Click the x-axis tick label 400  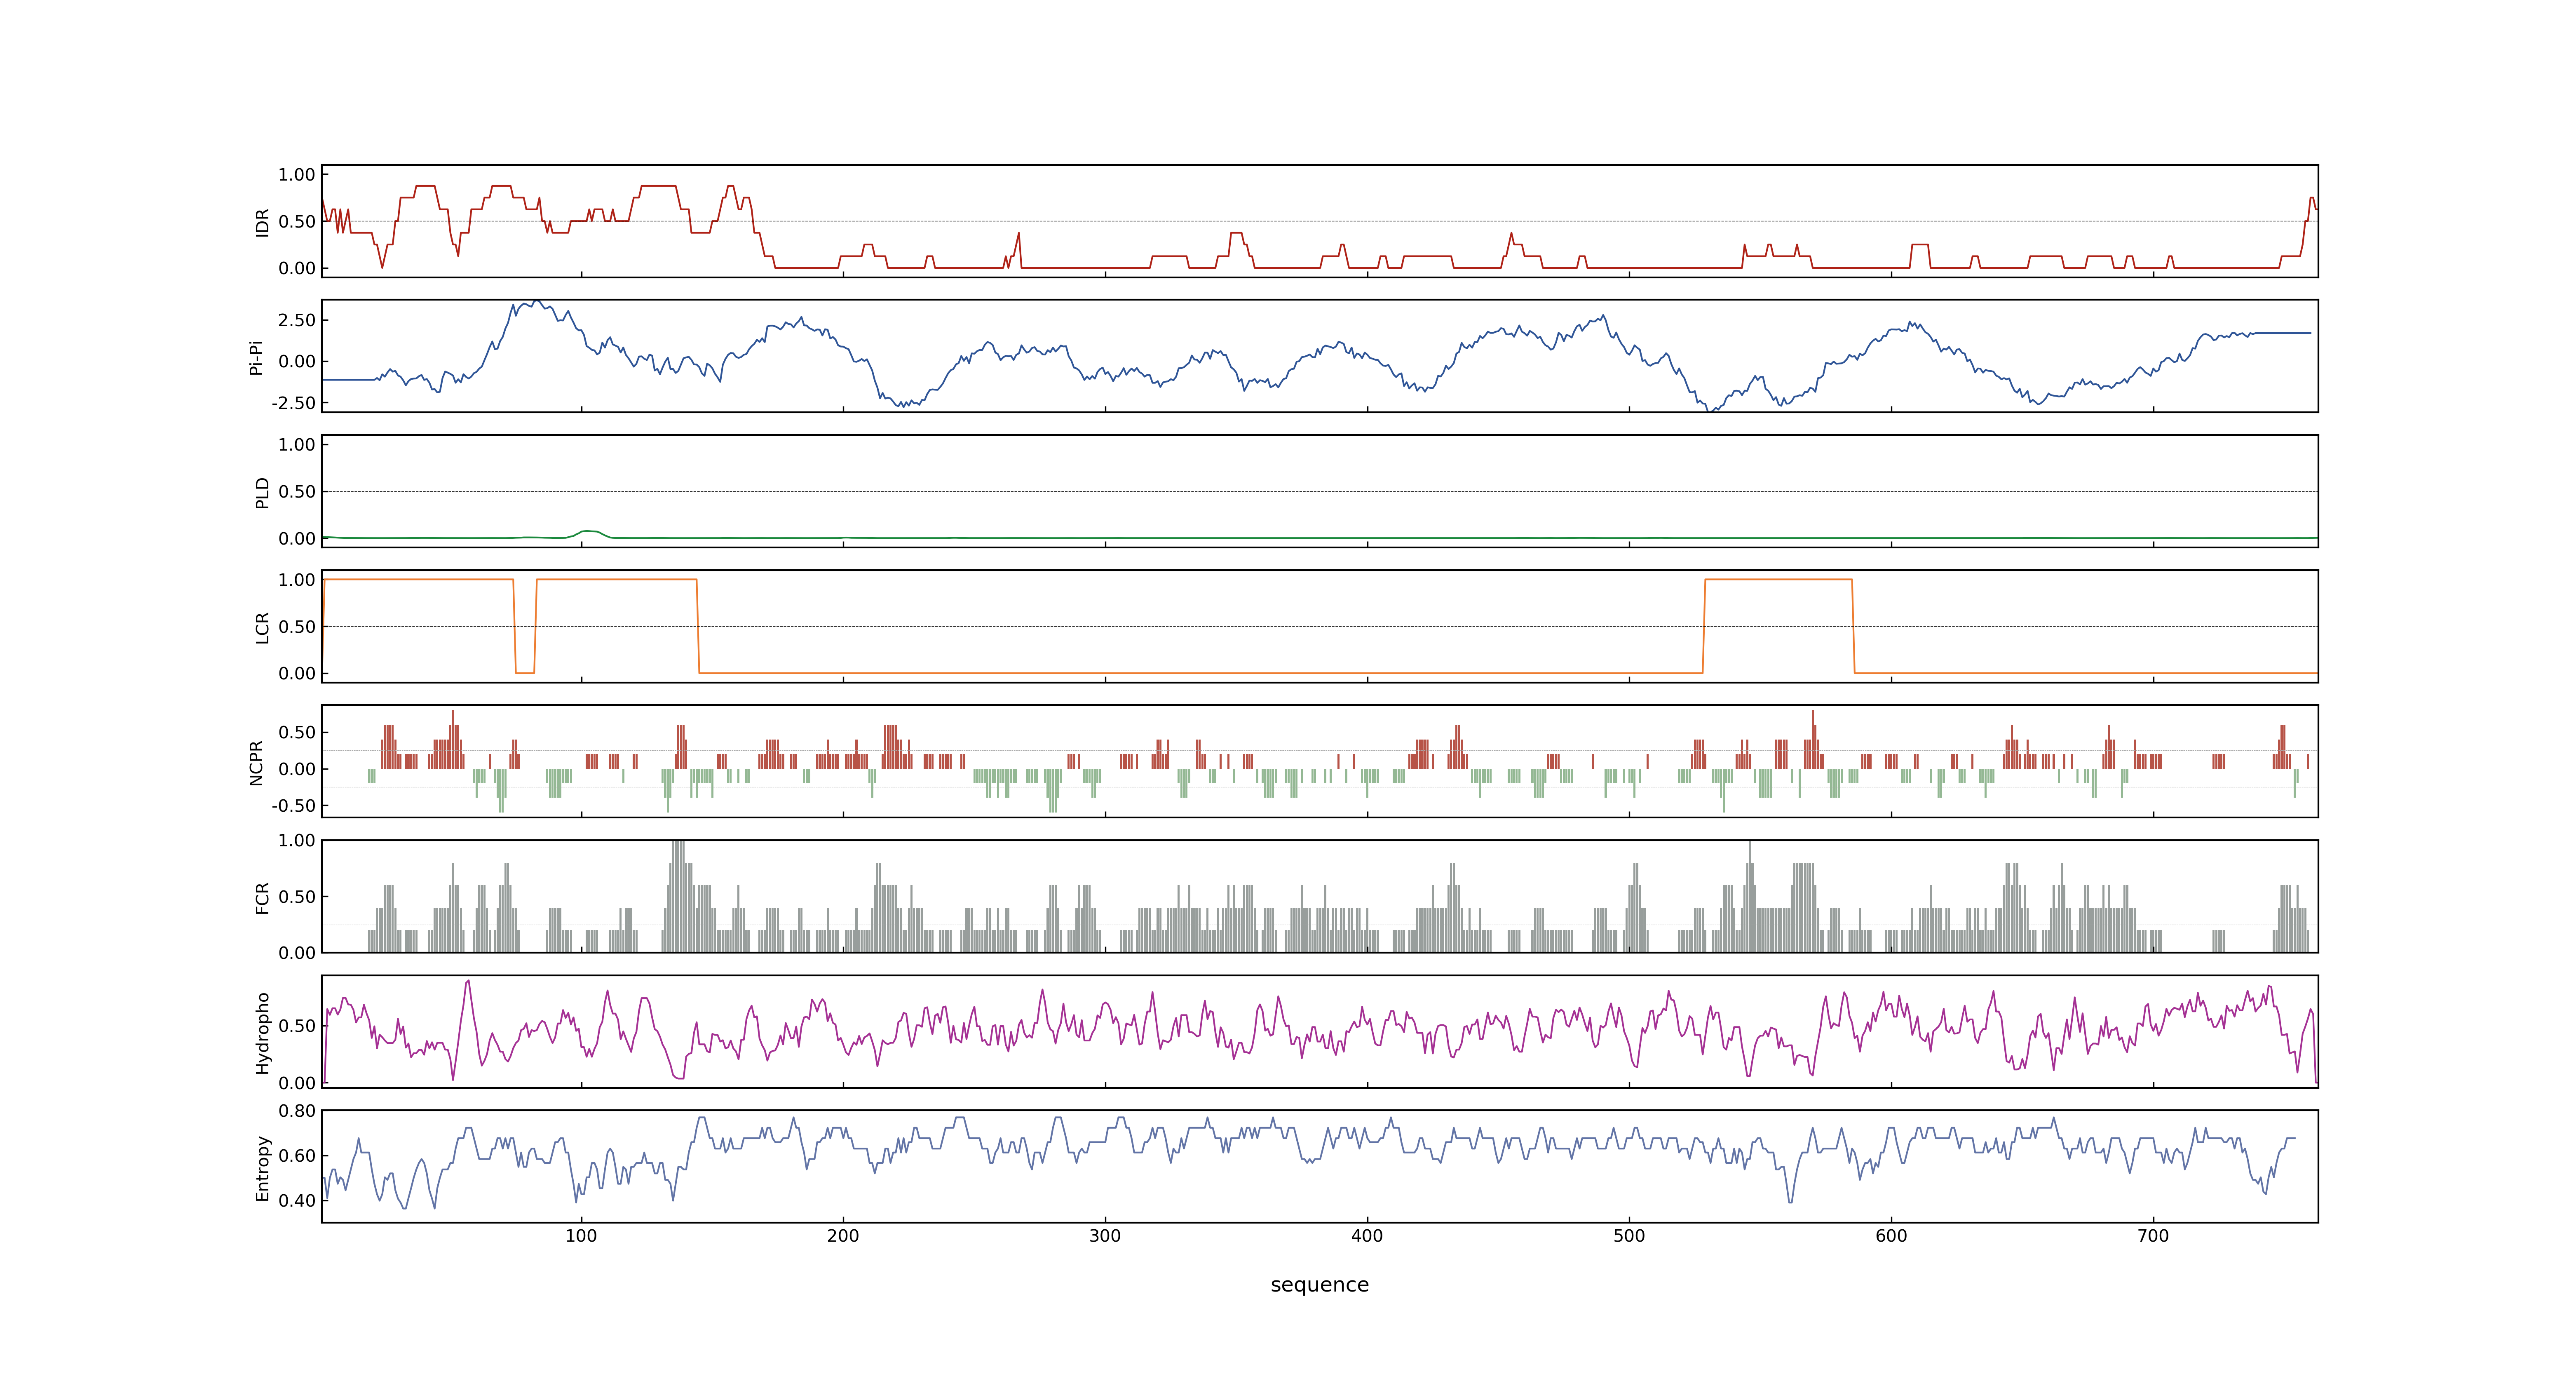point(1367,1236)
